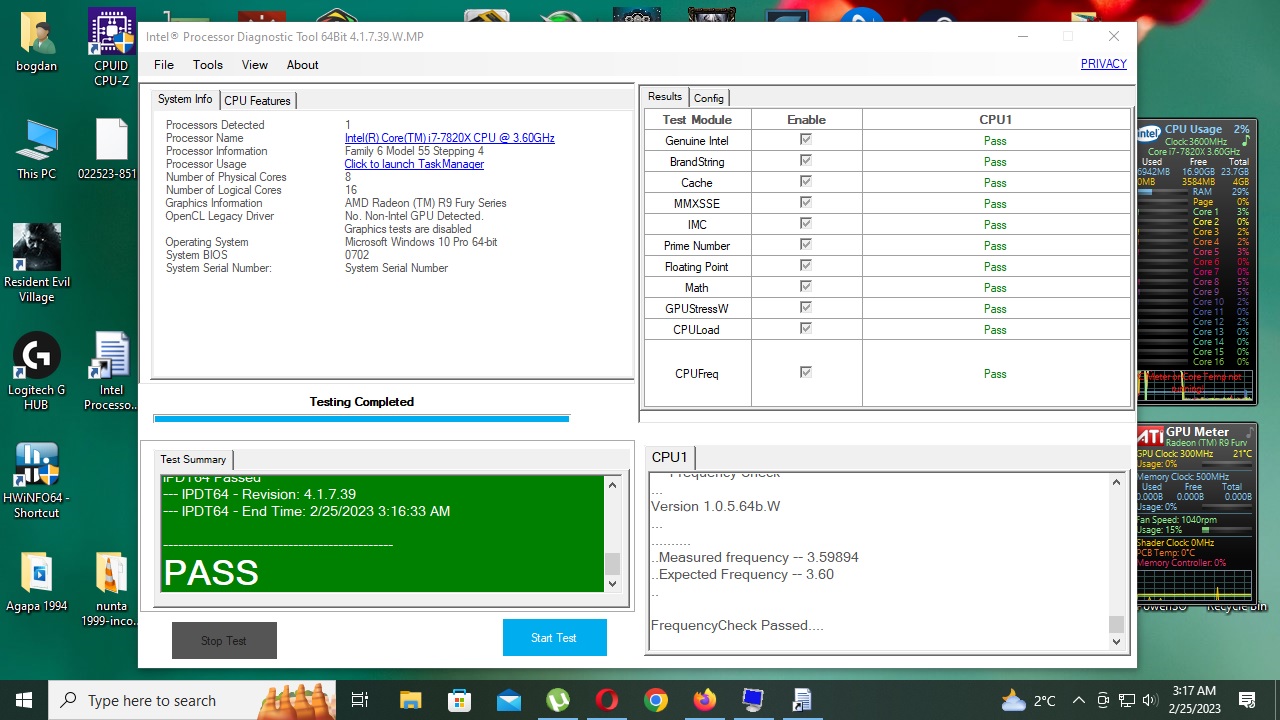Open the notification center icon
This screenshot has width=1280, height=720.
point(1247,700)
